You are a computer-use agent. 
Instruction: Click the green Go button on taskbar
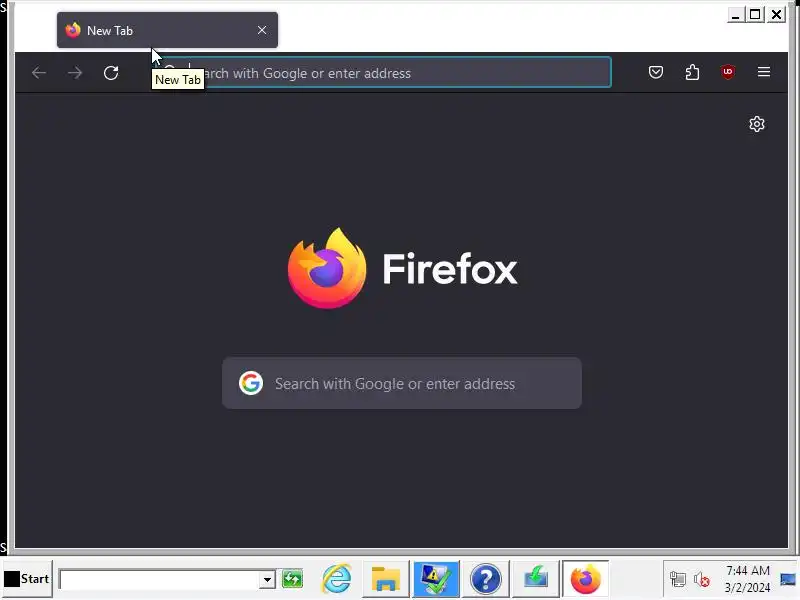click(x=292, y=579)
